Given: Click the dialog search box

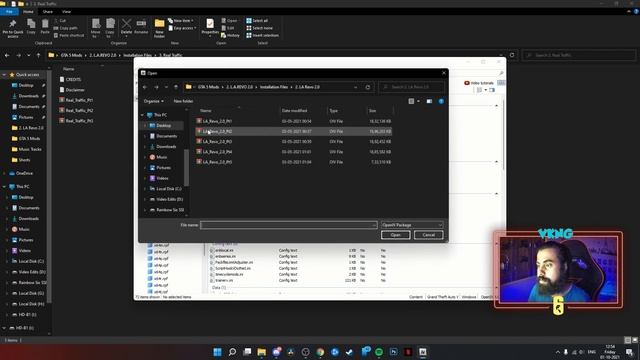Looking at the screenshot, I should [x=411, y=87].
